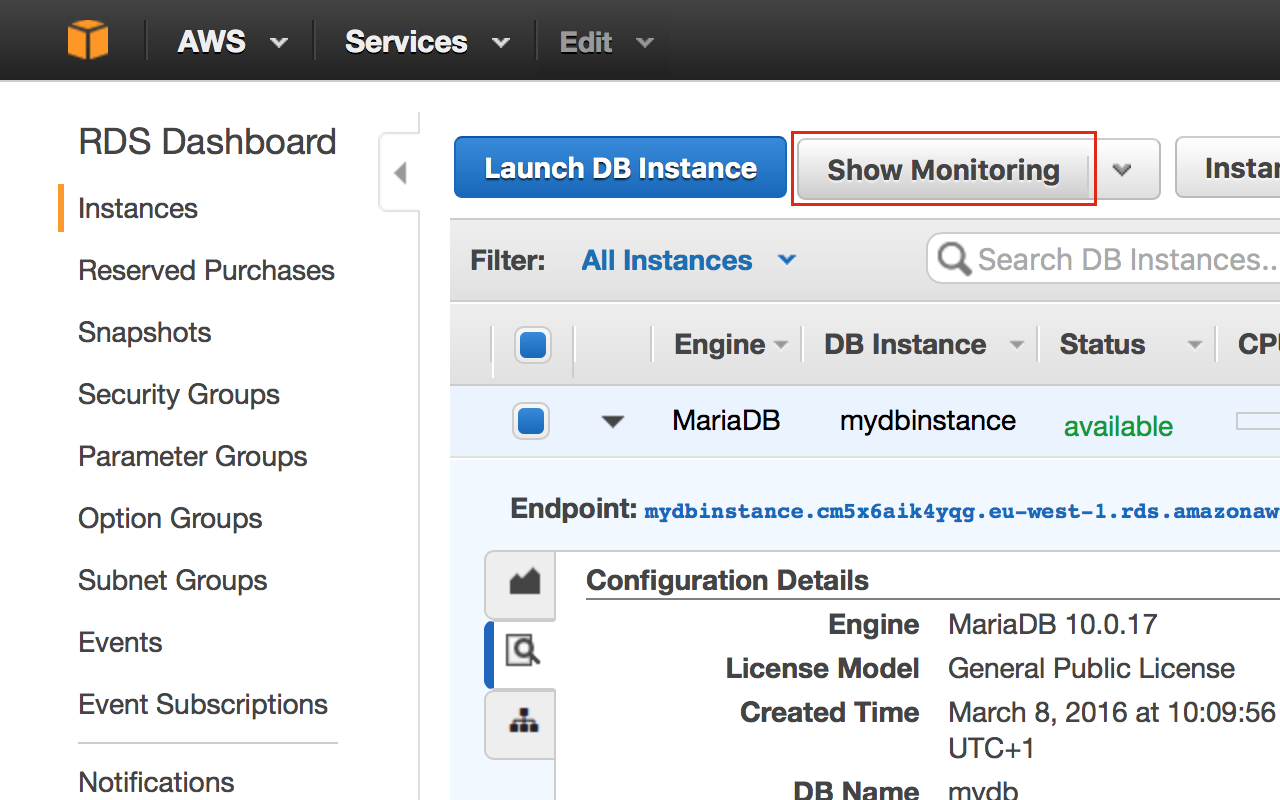
Task: Sort by the Engine column header
Action: tap(731, 345)
